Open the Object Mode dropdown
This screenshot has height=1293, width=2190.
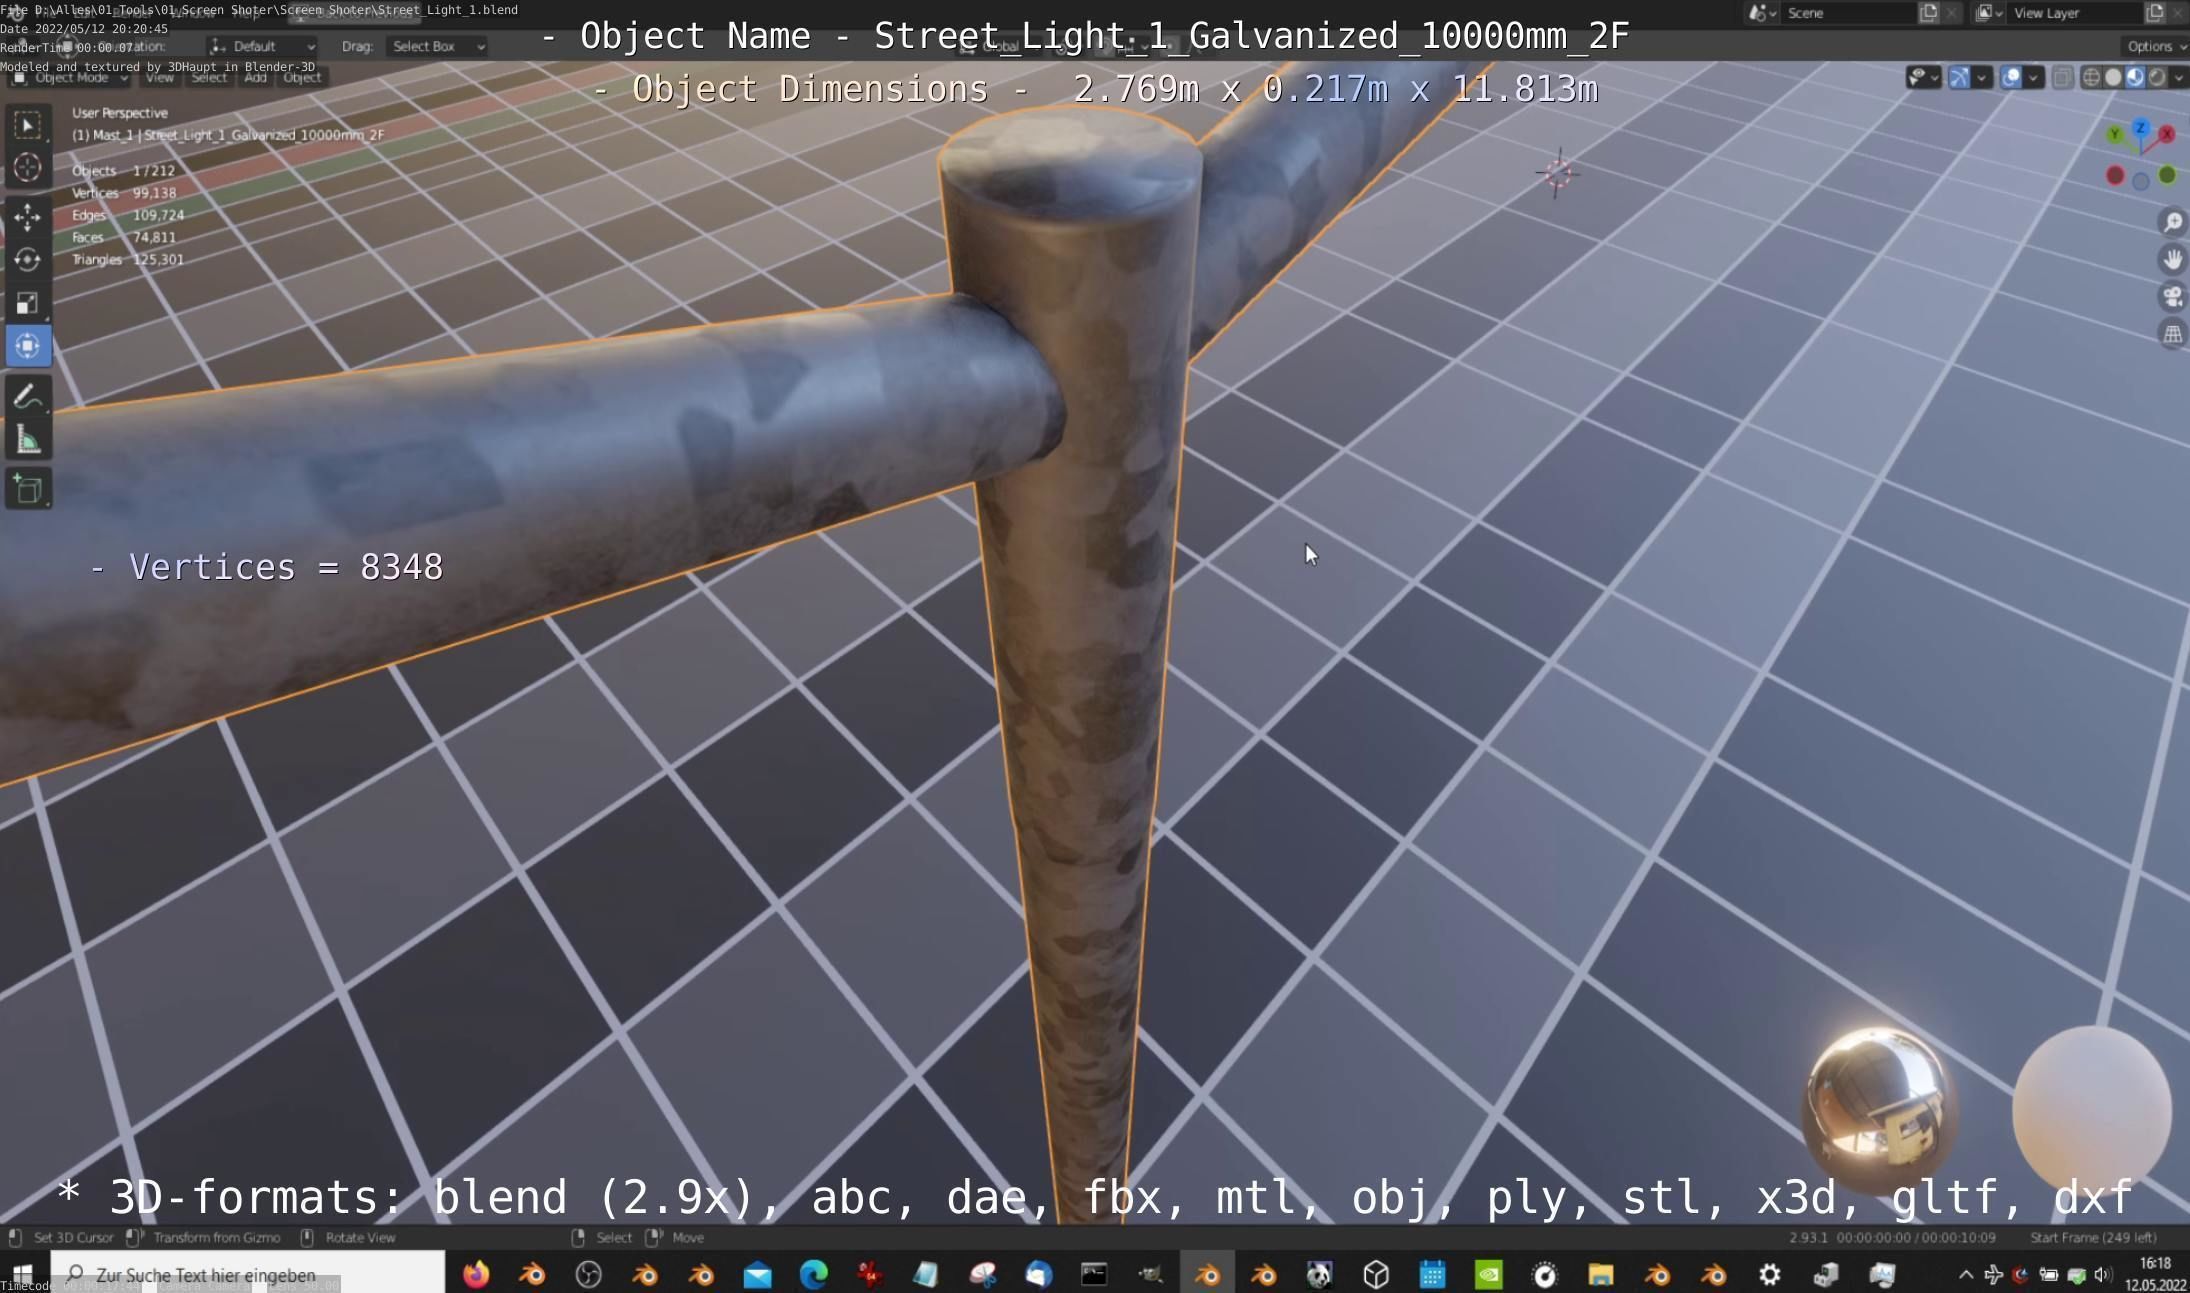click(71, 77)
